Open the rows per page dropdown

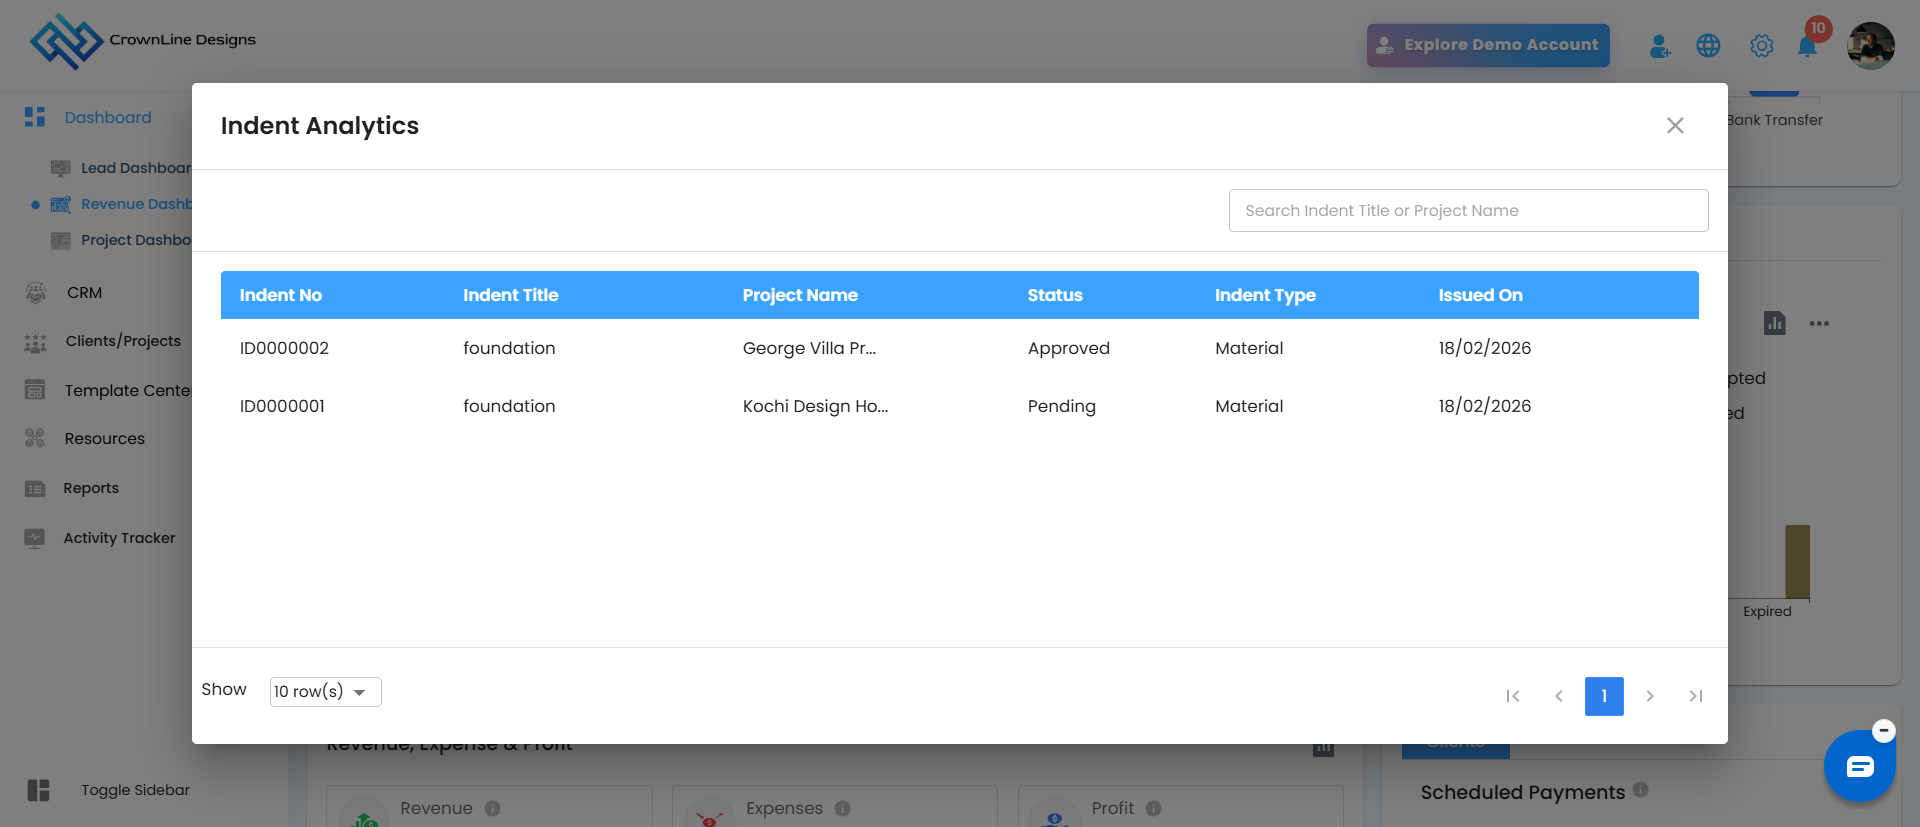[x=325, y=692]
